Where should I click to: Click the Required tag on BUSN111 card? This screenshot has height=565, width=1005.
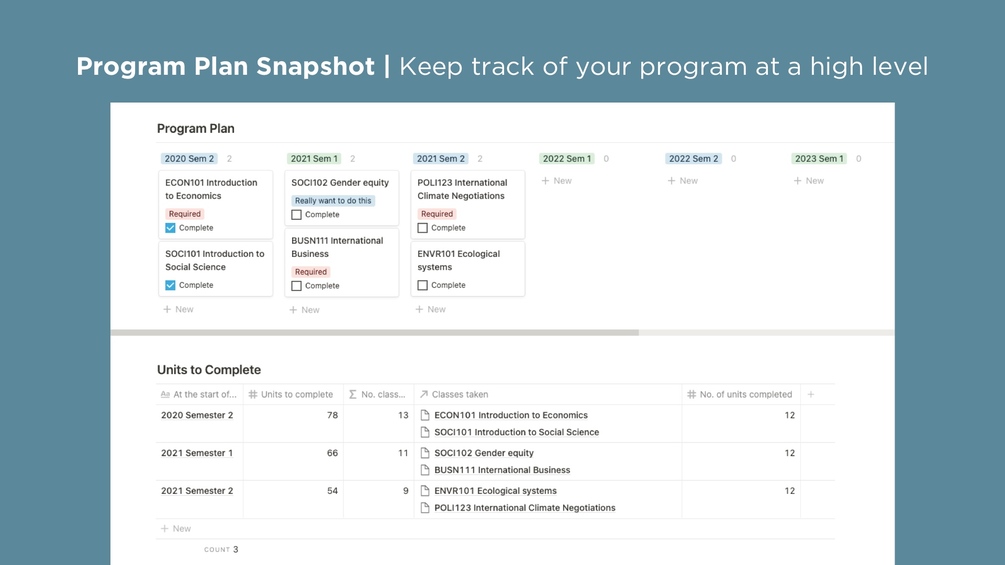tap(311, 272)
